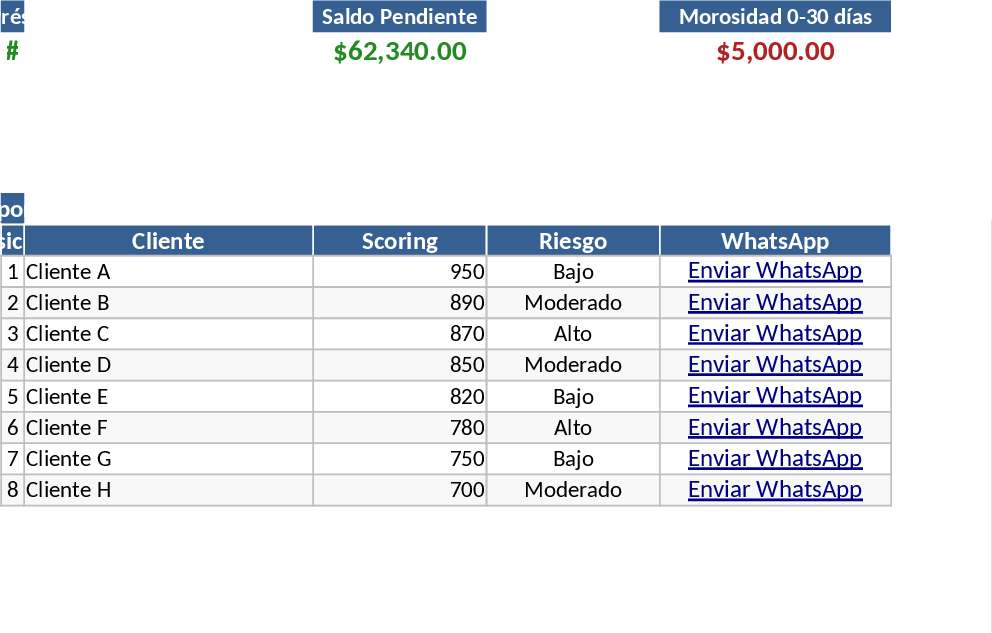Open Enviar WhatsApp link for Cliente H
The height and width of the screenshot is (633, 992).
tap(774, 489)
